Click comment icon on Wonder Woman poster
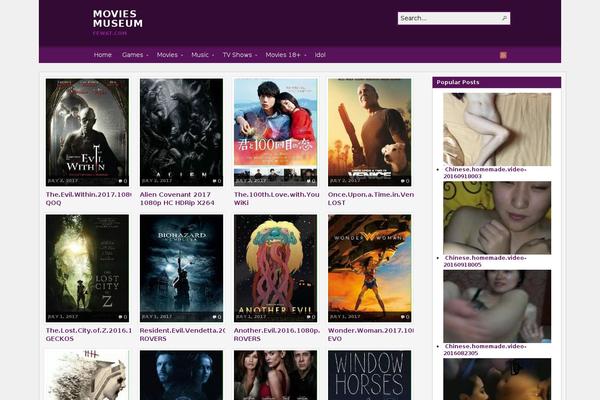This screenshot has width=600, height=400. (x=403, y=317)
